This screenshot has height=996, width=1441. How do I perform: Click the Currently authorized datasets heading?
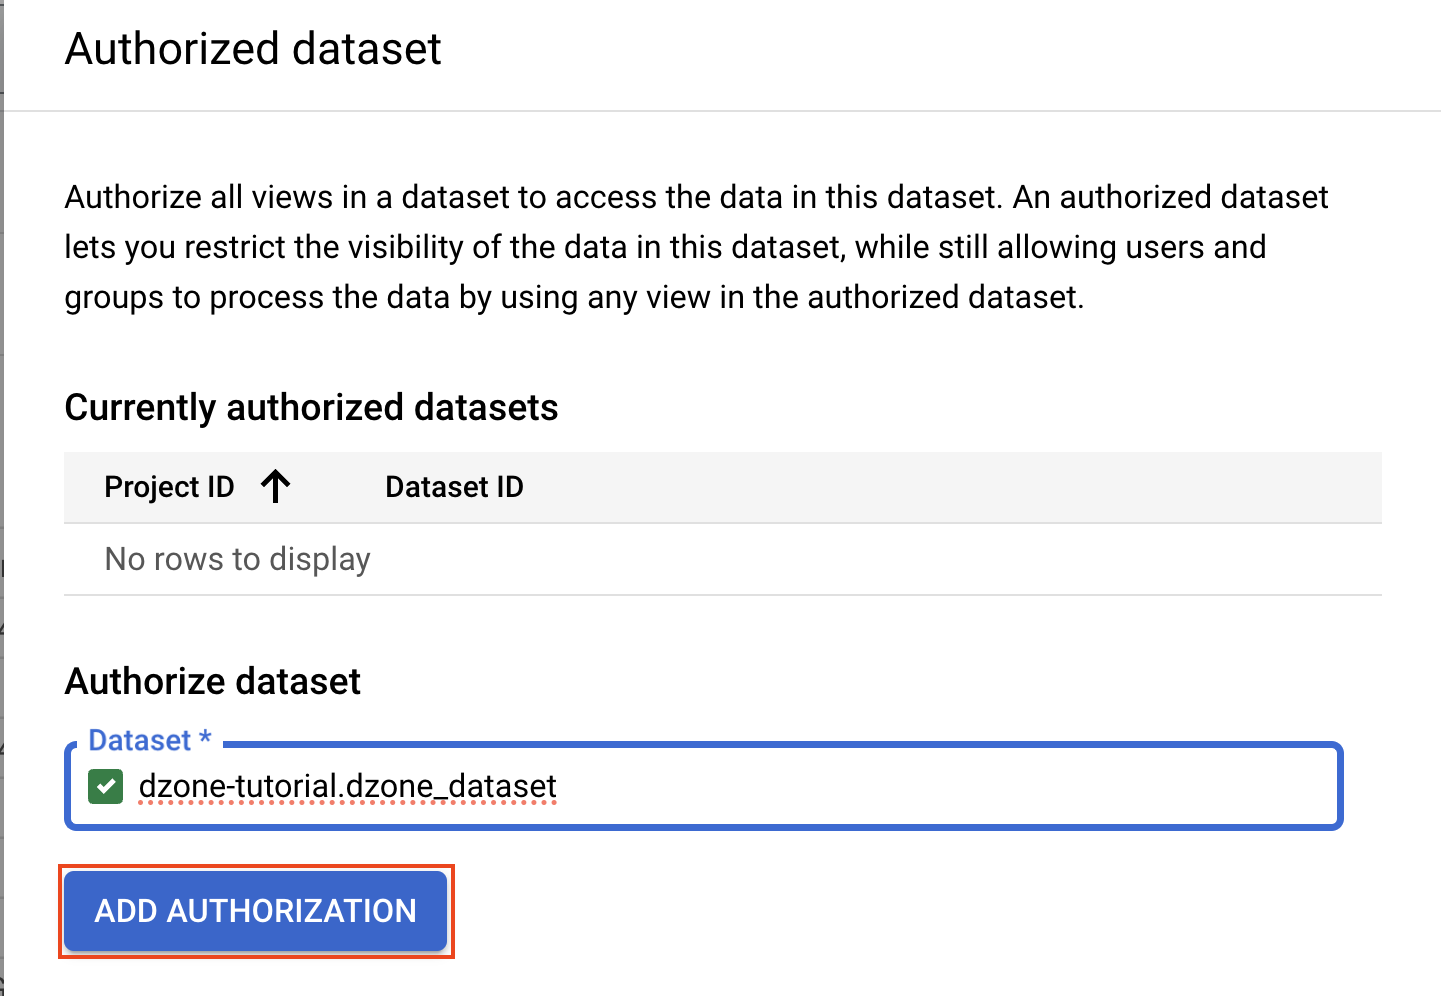coord(311,407)
